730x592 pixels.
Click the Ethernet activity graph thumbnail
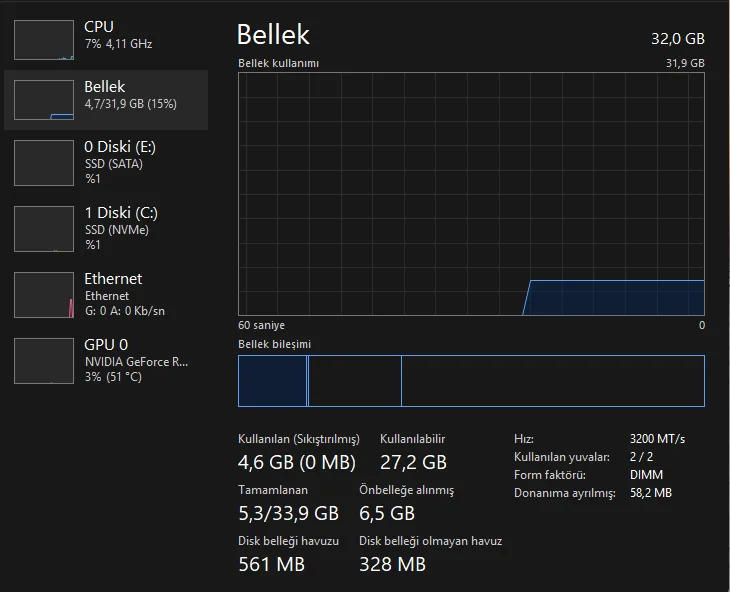pyautogui.click(x=44, y=295)
